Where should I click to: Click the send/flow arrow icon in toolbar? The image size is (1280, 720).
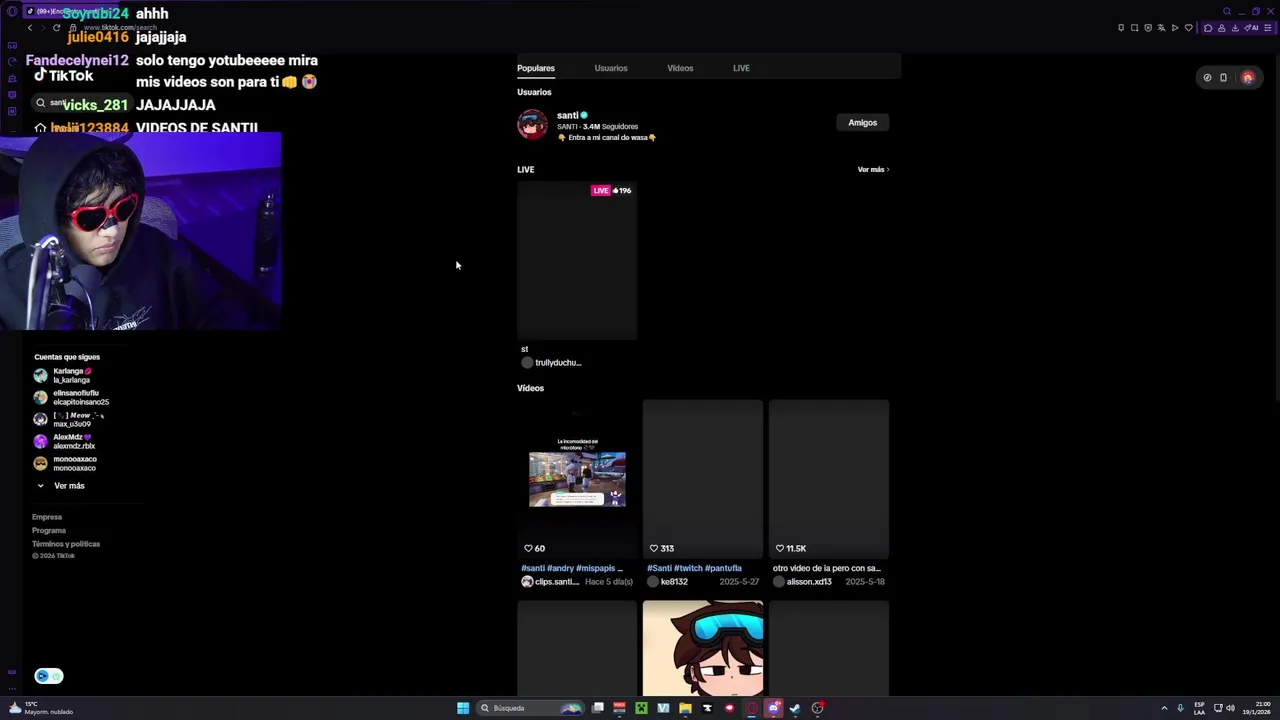pyautogui.click(x=1175, y=28)
